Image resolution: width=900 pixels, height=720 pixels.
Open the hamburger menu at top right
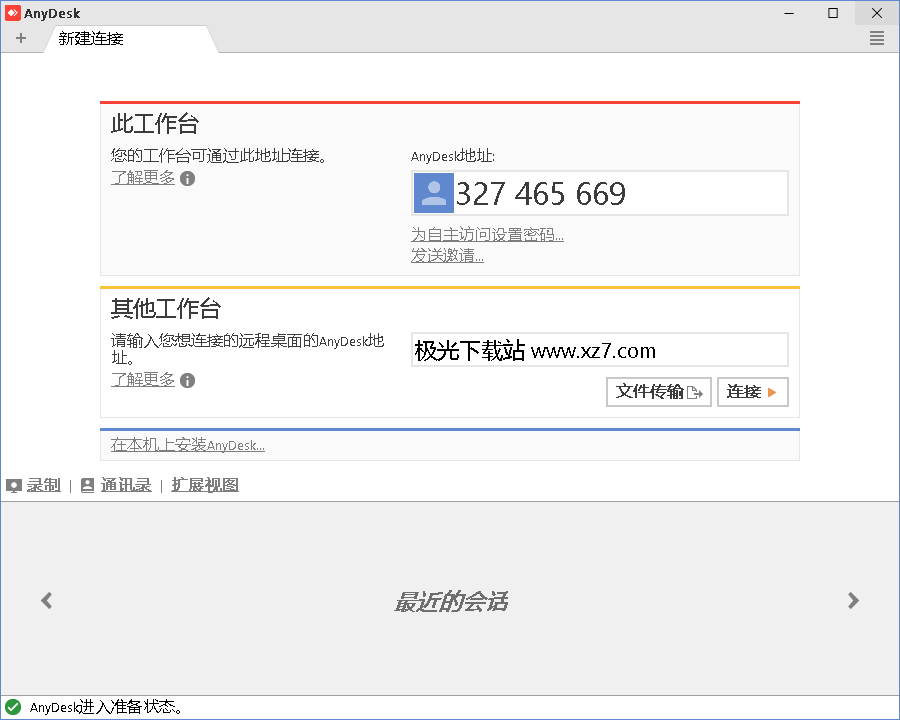click(x=876, y=38)
